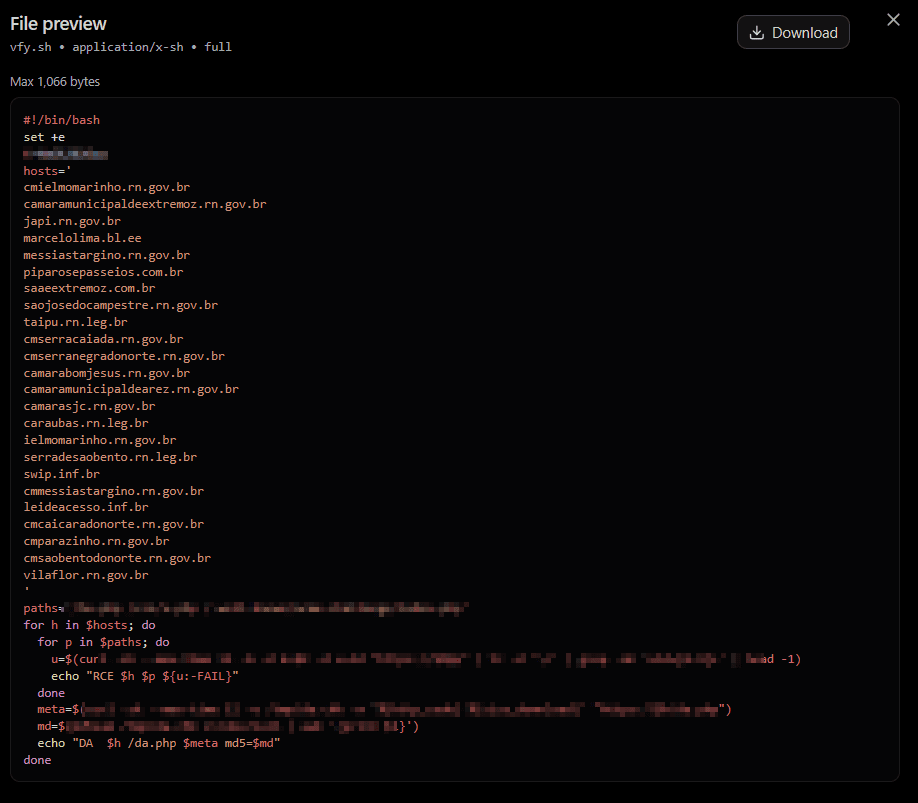Select host serradesaobento.rn.leg.br
Image resolution: width=918 pixels, height=803 pixels.
pyautogui.click(x=110, y=457)
